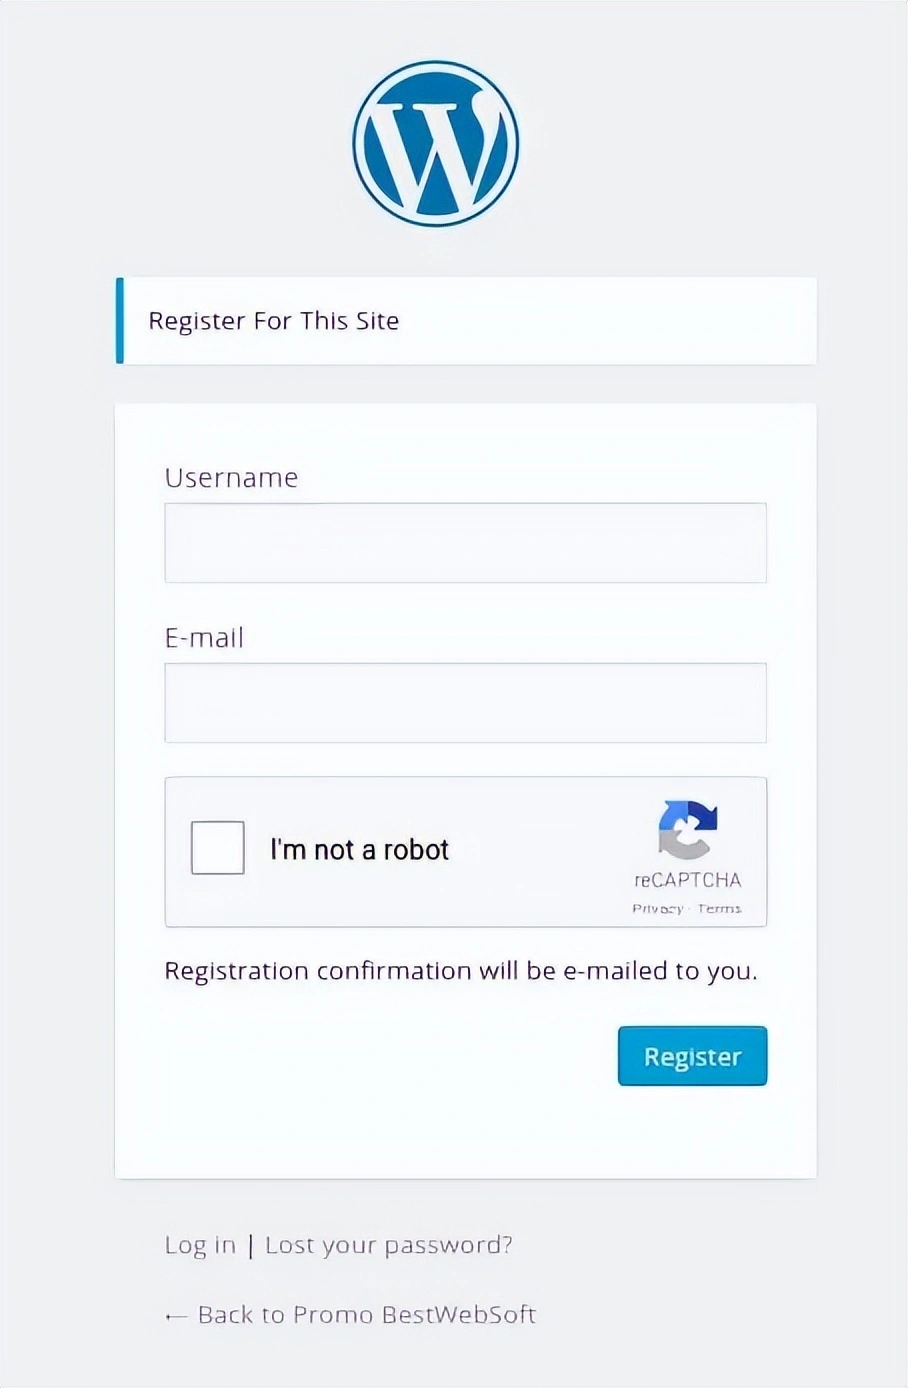Click the blue accent bar on the notice
Viewport: 908px width, 1388px height.
pyautogui.click(x=120, y=321)
